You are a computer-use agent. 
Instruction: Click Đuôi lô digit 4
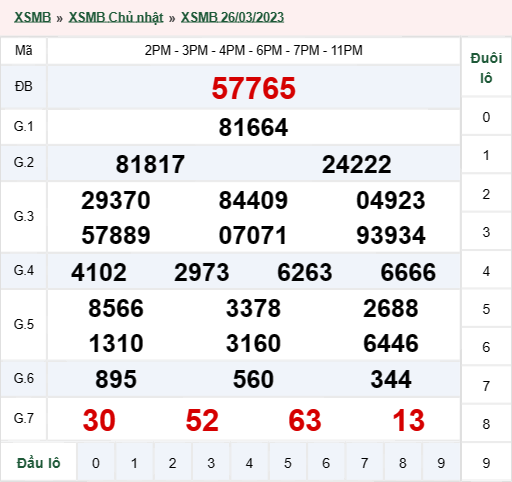pos(486,271)
